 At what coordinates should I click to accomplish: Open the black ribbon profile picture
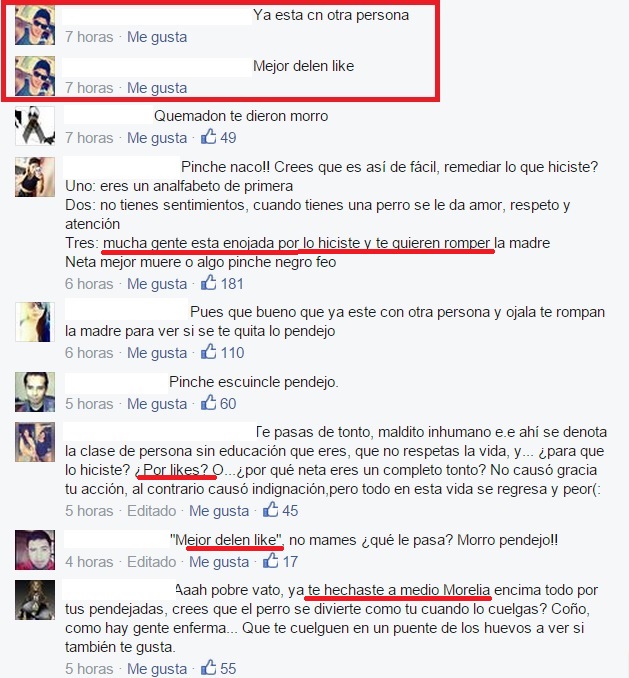pyautogui.click(x=35, y=125)
